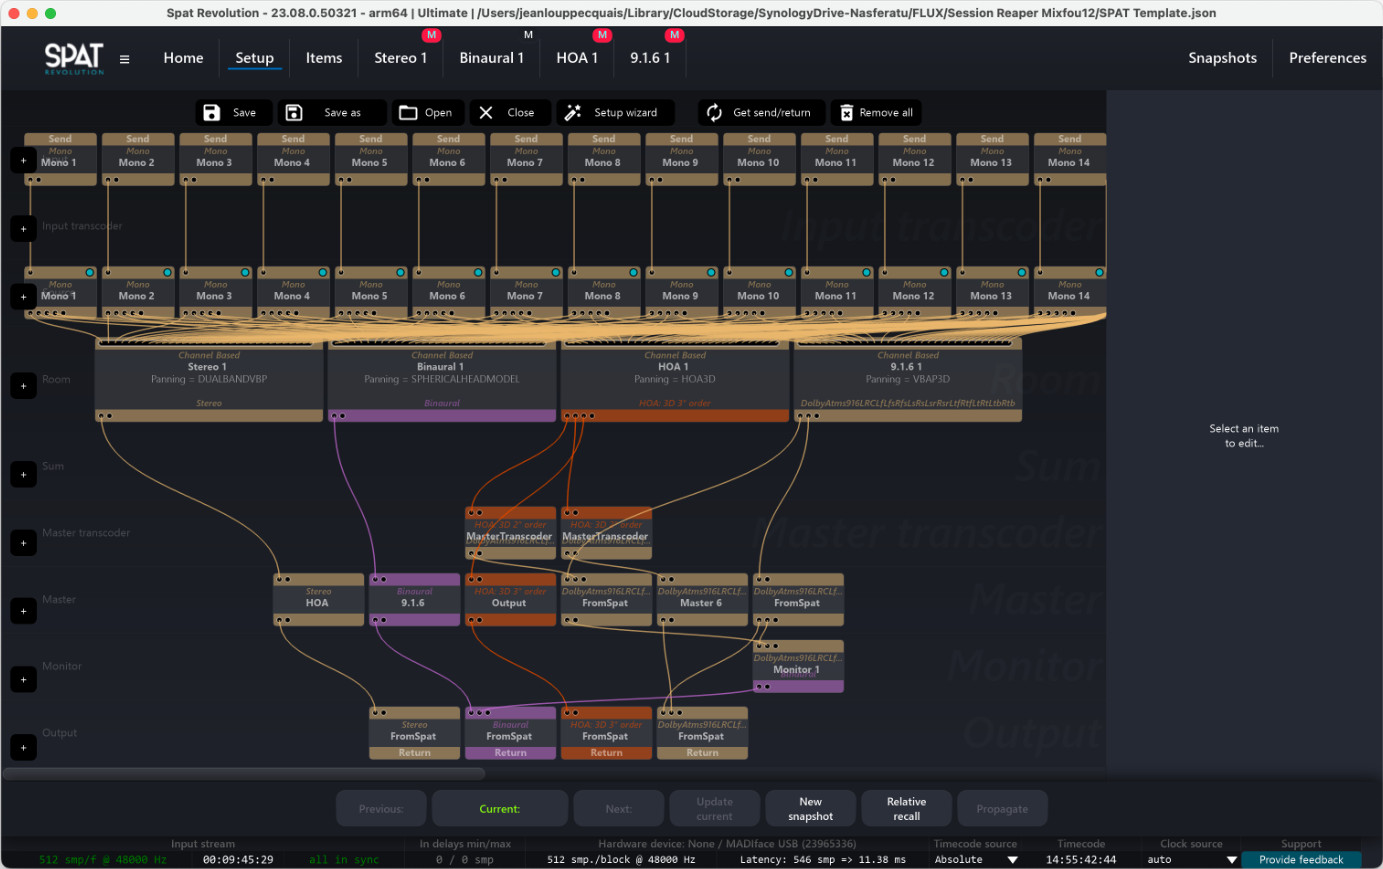Go to the Home tab

(x=183, y=58)
